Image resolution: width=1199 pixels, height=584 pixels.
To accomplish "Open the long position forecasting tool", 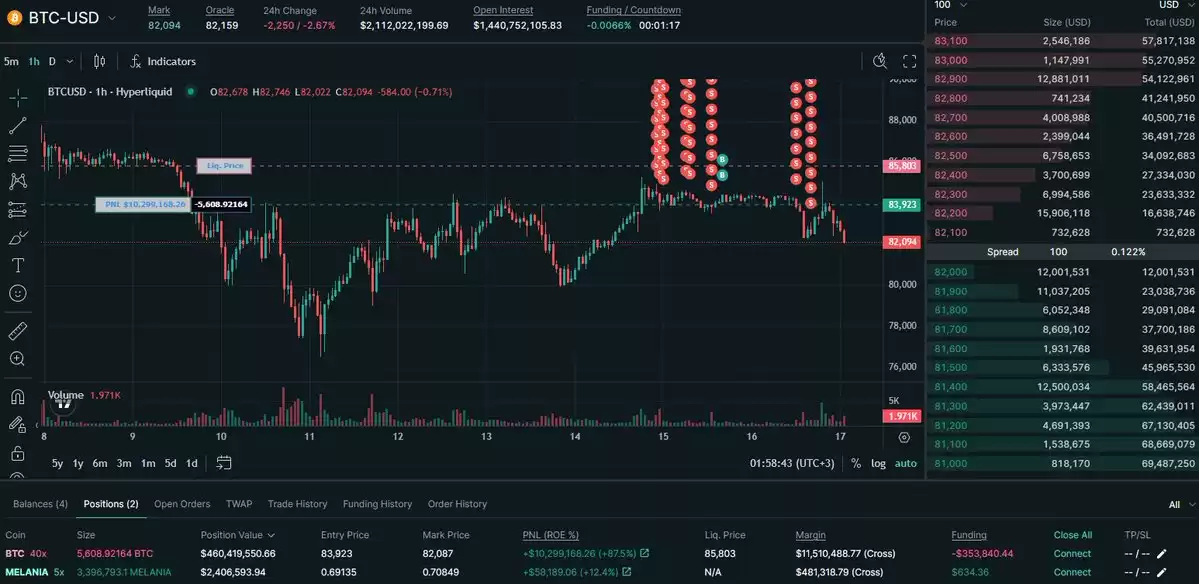I will pos(18,209).
